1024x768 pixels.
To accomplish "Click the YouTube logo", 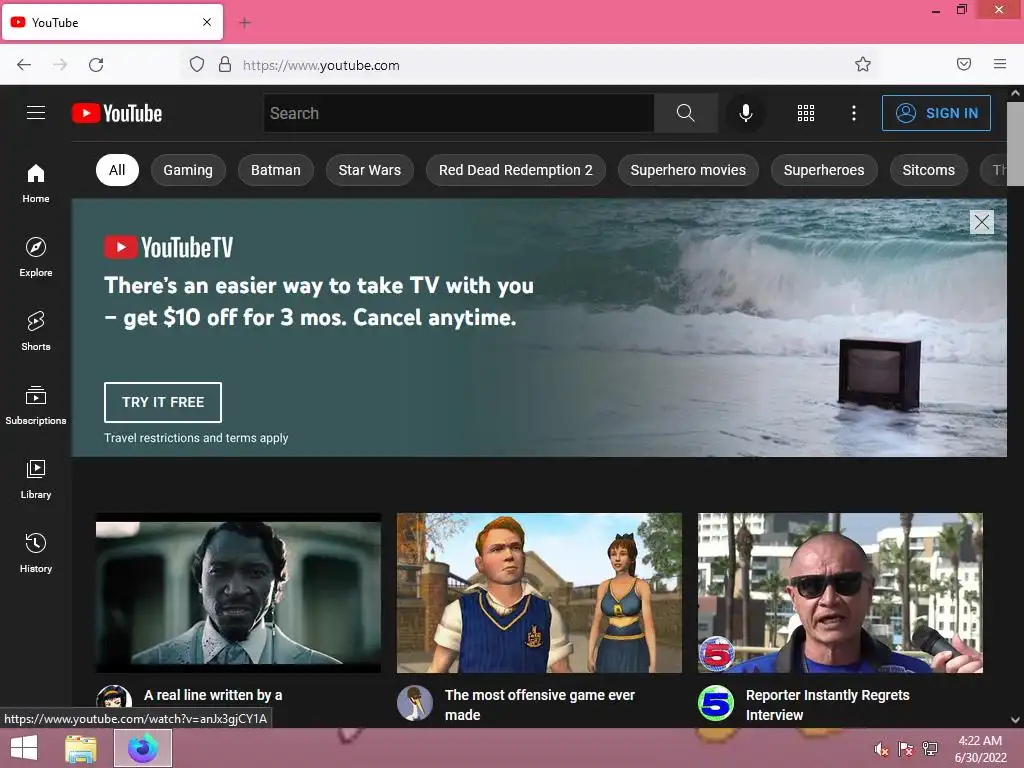I will tap(117, 114).
